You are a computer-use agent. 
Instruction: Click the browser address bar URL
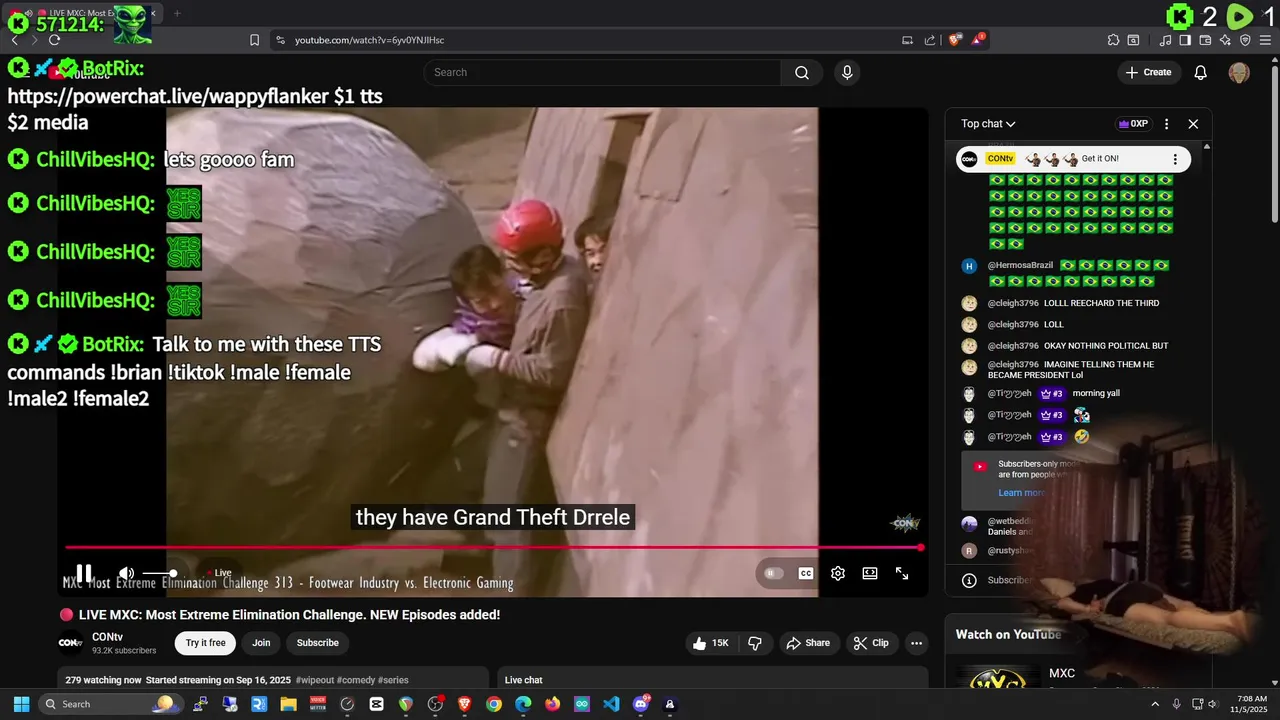[369, 40]
